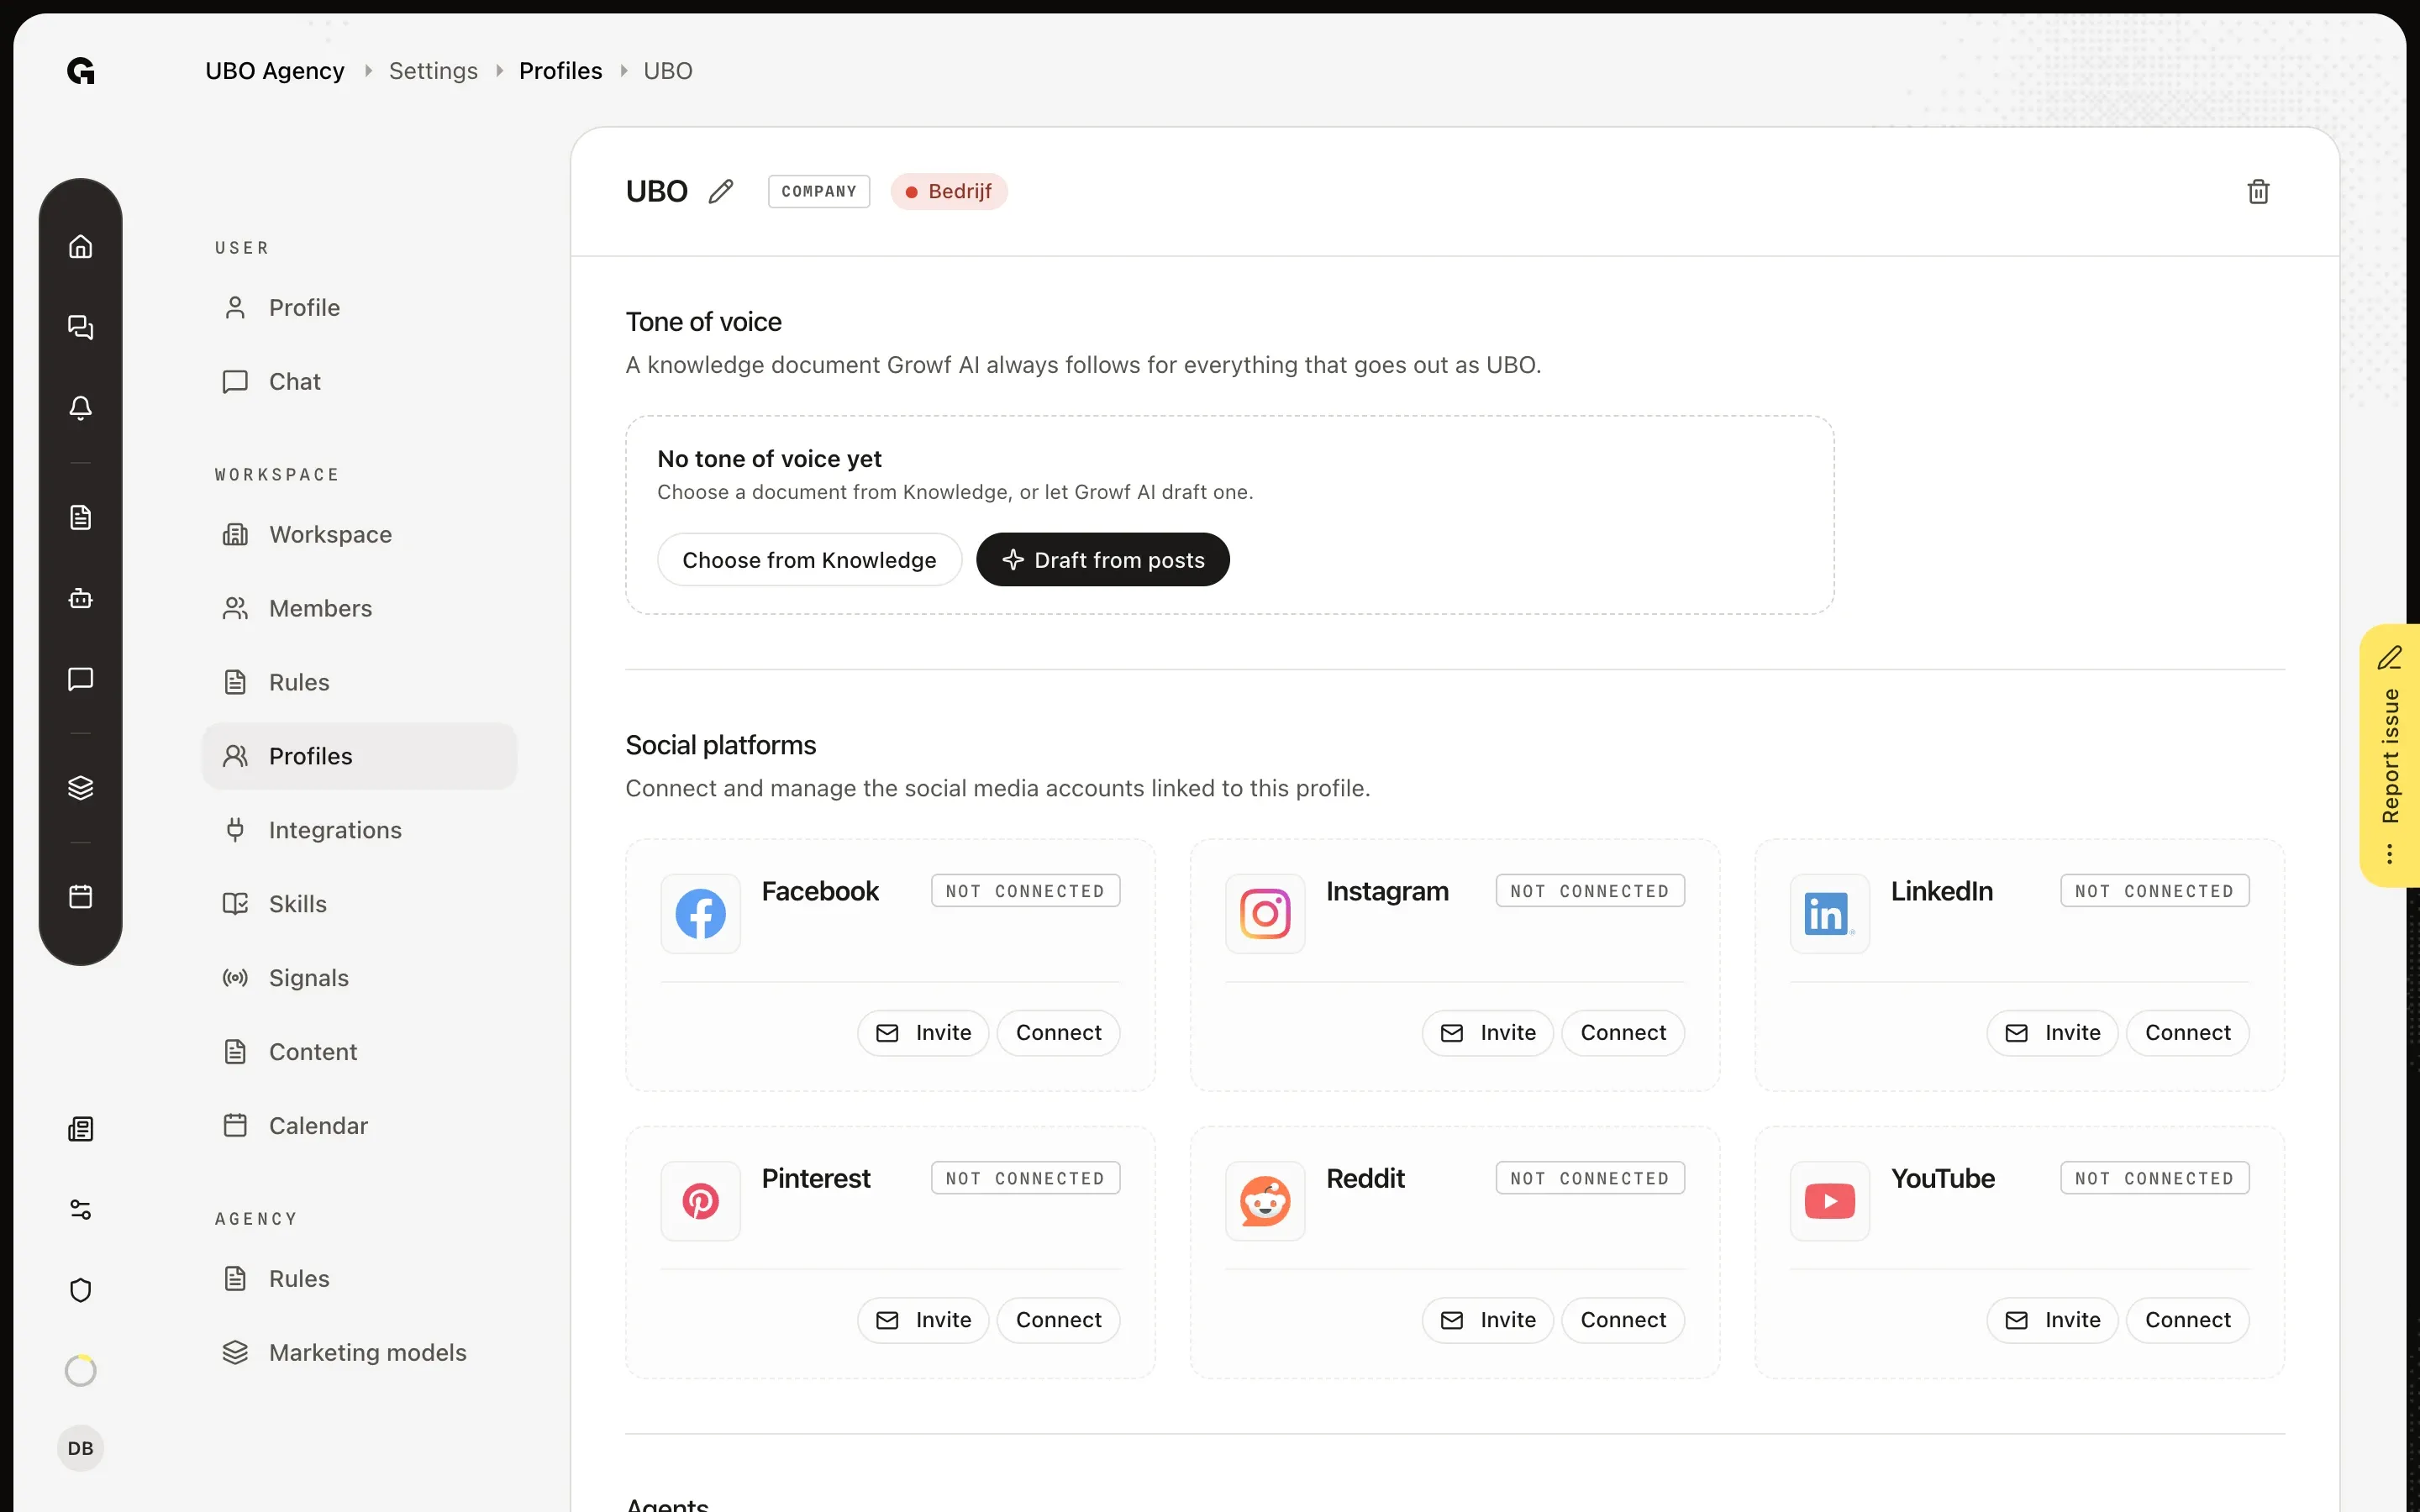Open Content settings page
This screenshot has width=2420, height=1512.
(x=359, y=1052)
